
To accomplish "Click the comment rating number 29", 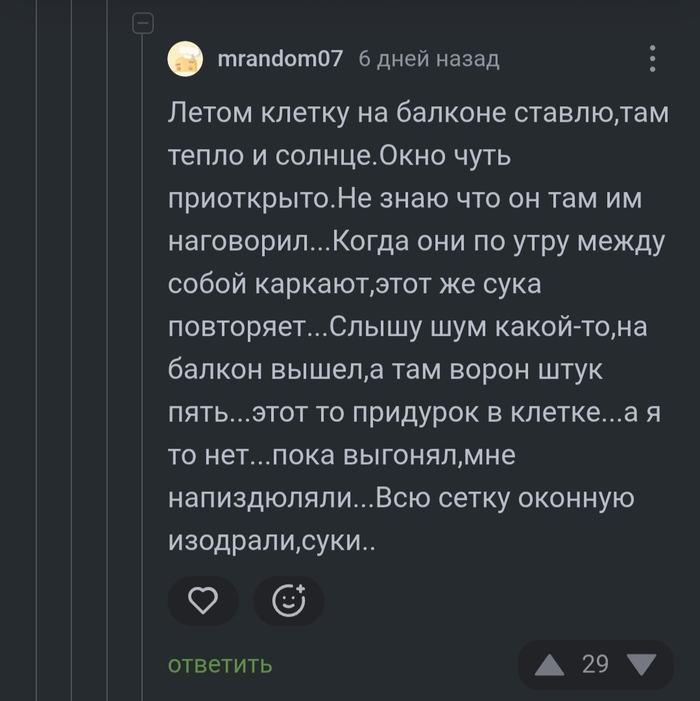I will click(x=595, y=664).
